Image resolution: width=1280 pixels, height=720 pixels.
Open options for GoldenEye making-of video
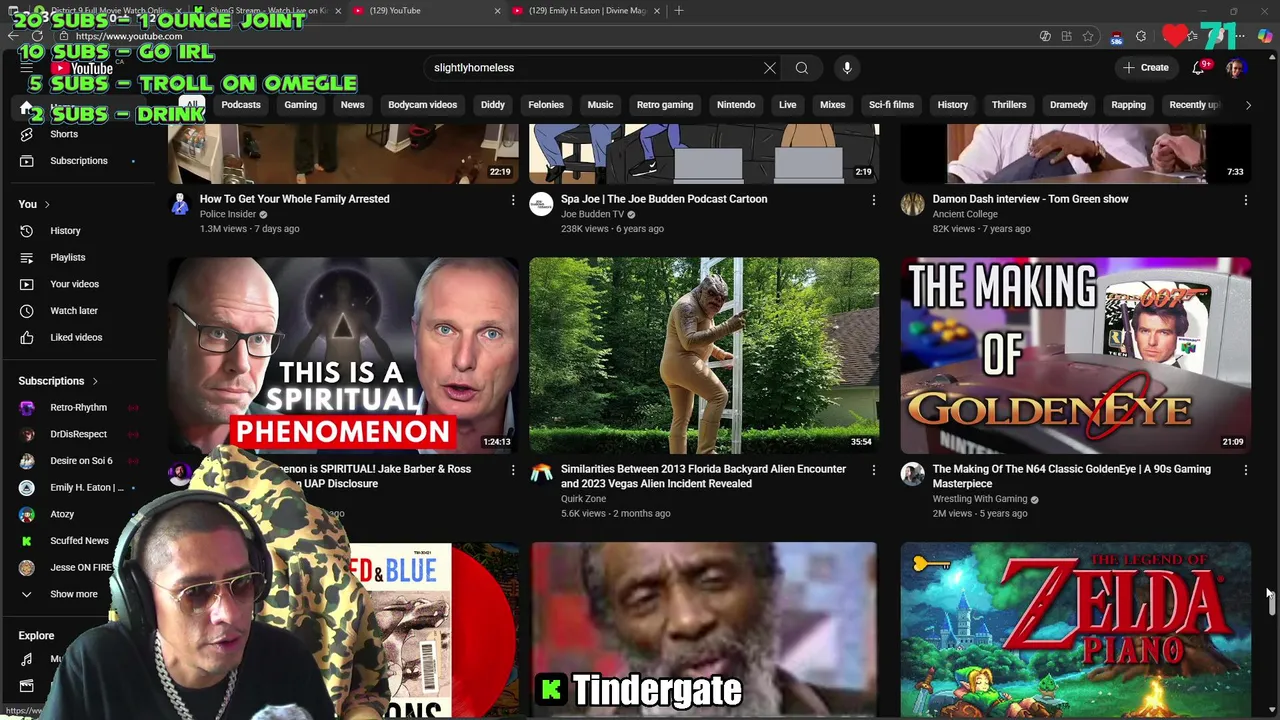[1245, 470]
